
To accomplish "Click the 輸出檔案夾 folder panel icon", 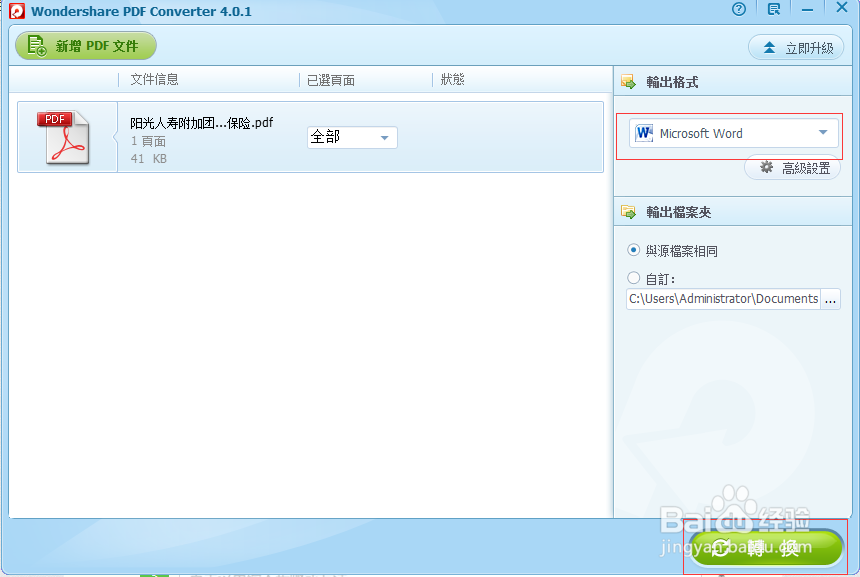I will click(629, 211).
